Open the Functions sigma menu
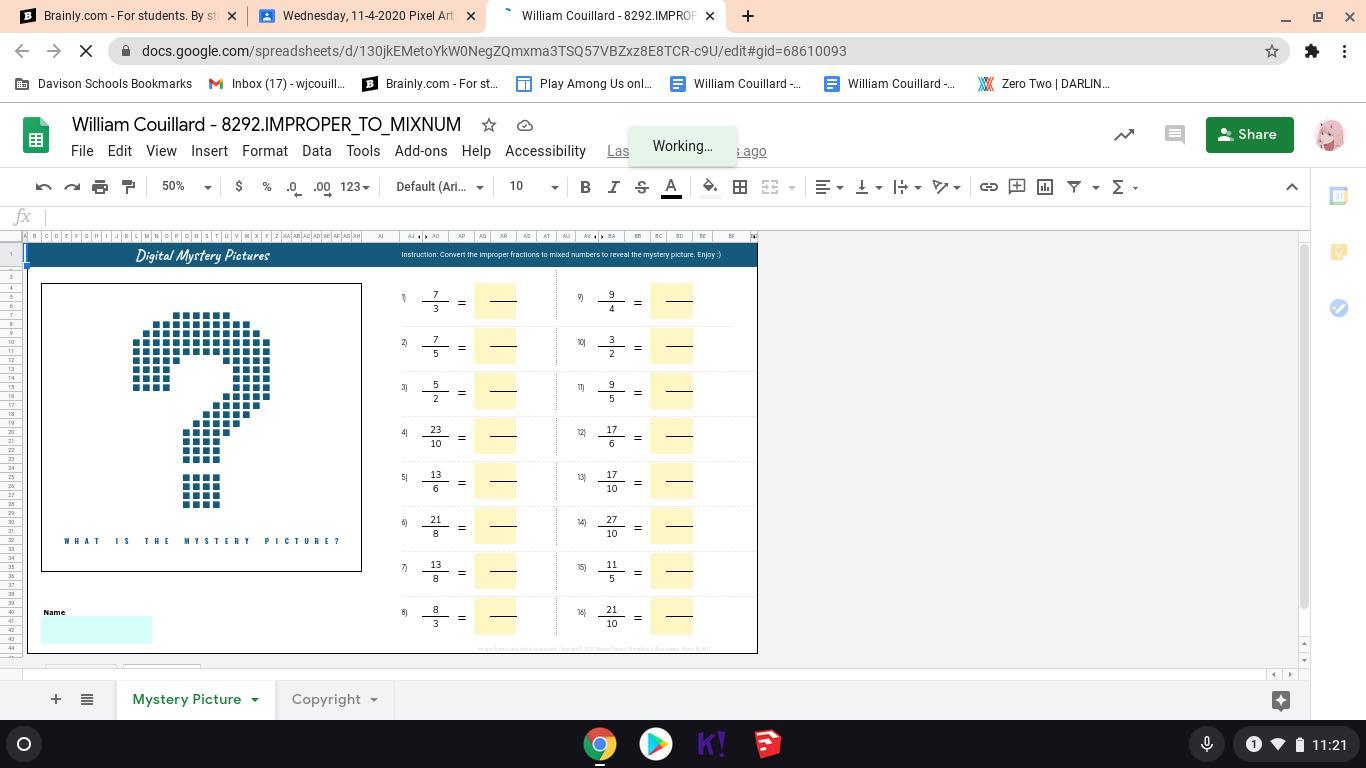This screenshot has width=1366, height=768. [1124, 187]
